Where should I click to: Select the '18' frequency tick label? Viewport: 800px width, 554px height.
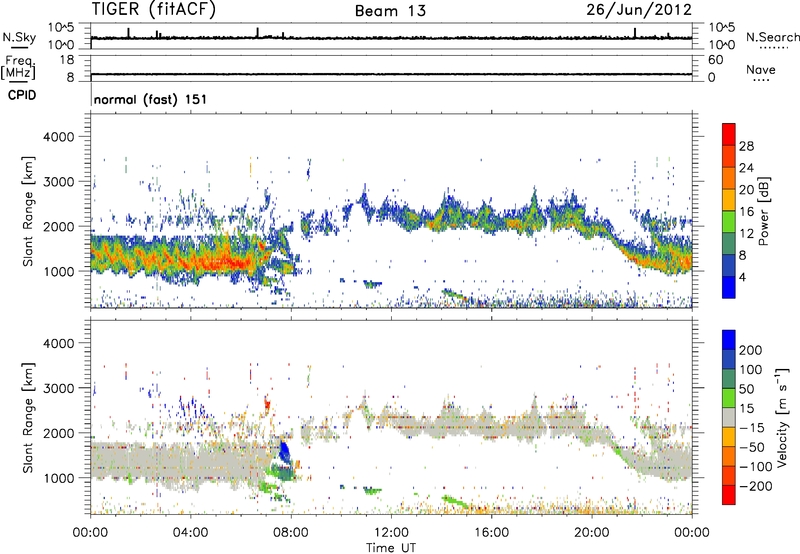(67, 60)
